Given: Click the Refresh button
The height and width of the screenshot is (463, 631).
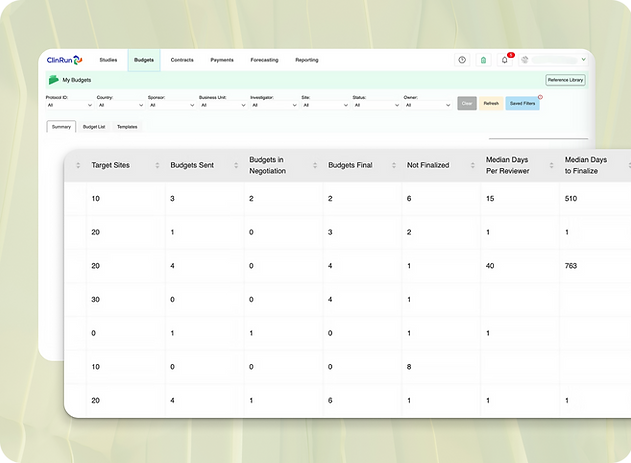Looking at the screenshot, I should point(491,103).
